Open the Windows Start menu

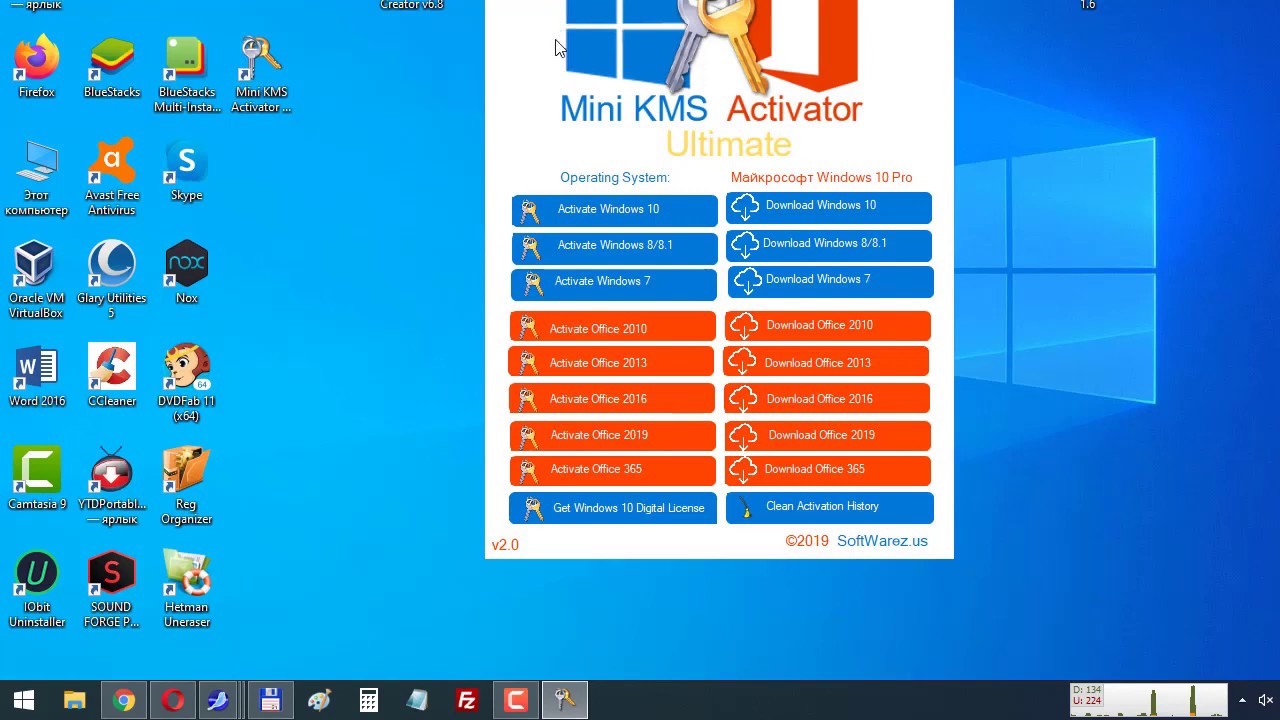coord(24,700)
